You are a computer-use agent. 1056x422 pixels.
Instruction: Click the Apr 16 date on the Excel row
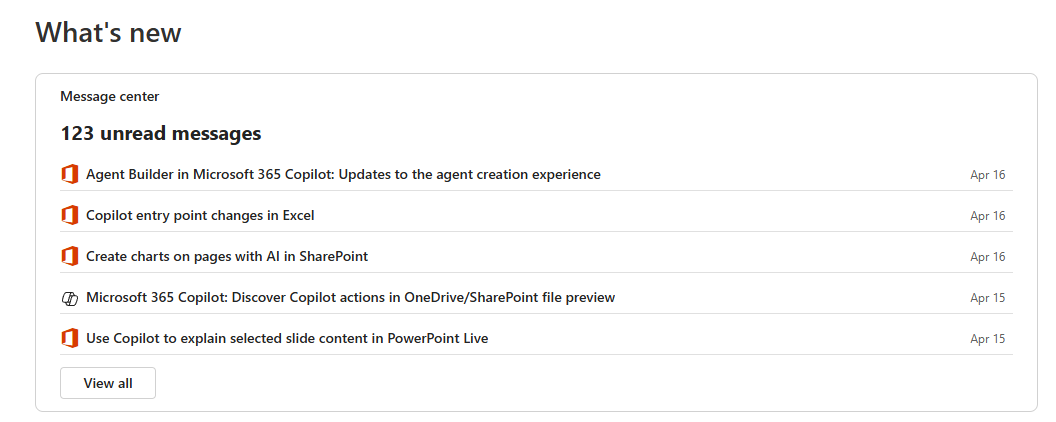(x=987, y=216)
